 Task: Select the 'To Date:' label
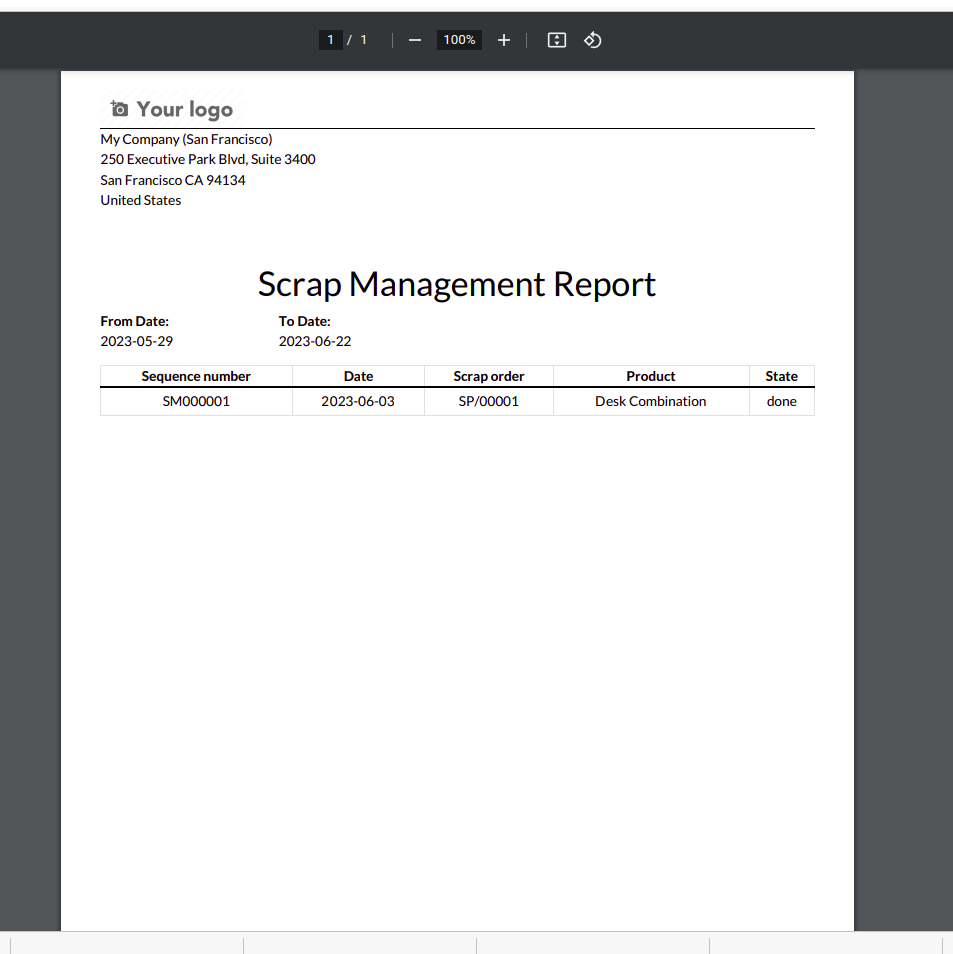304,321
